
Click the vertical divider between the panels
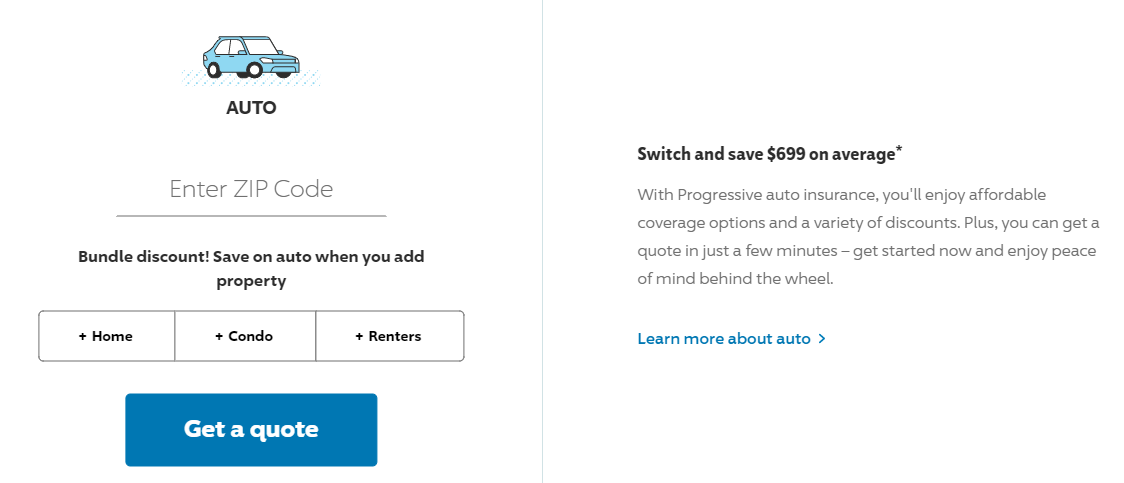tap(542, 240)
